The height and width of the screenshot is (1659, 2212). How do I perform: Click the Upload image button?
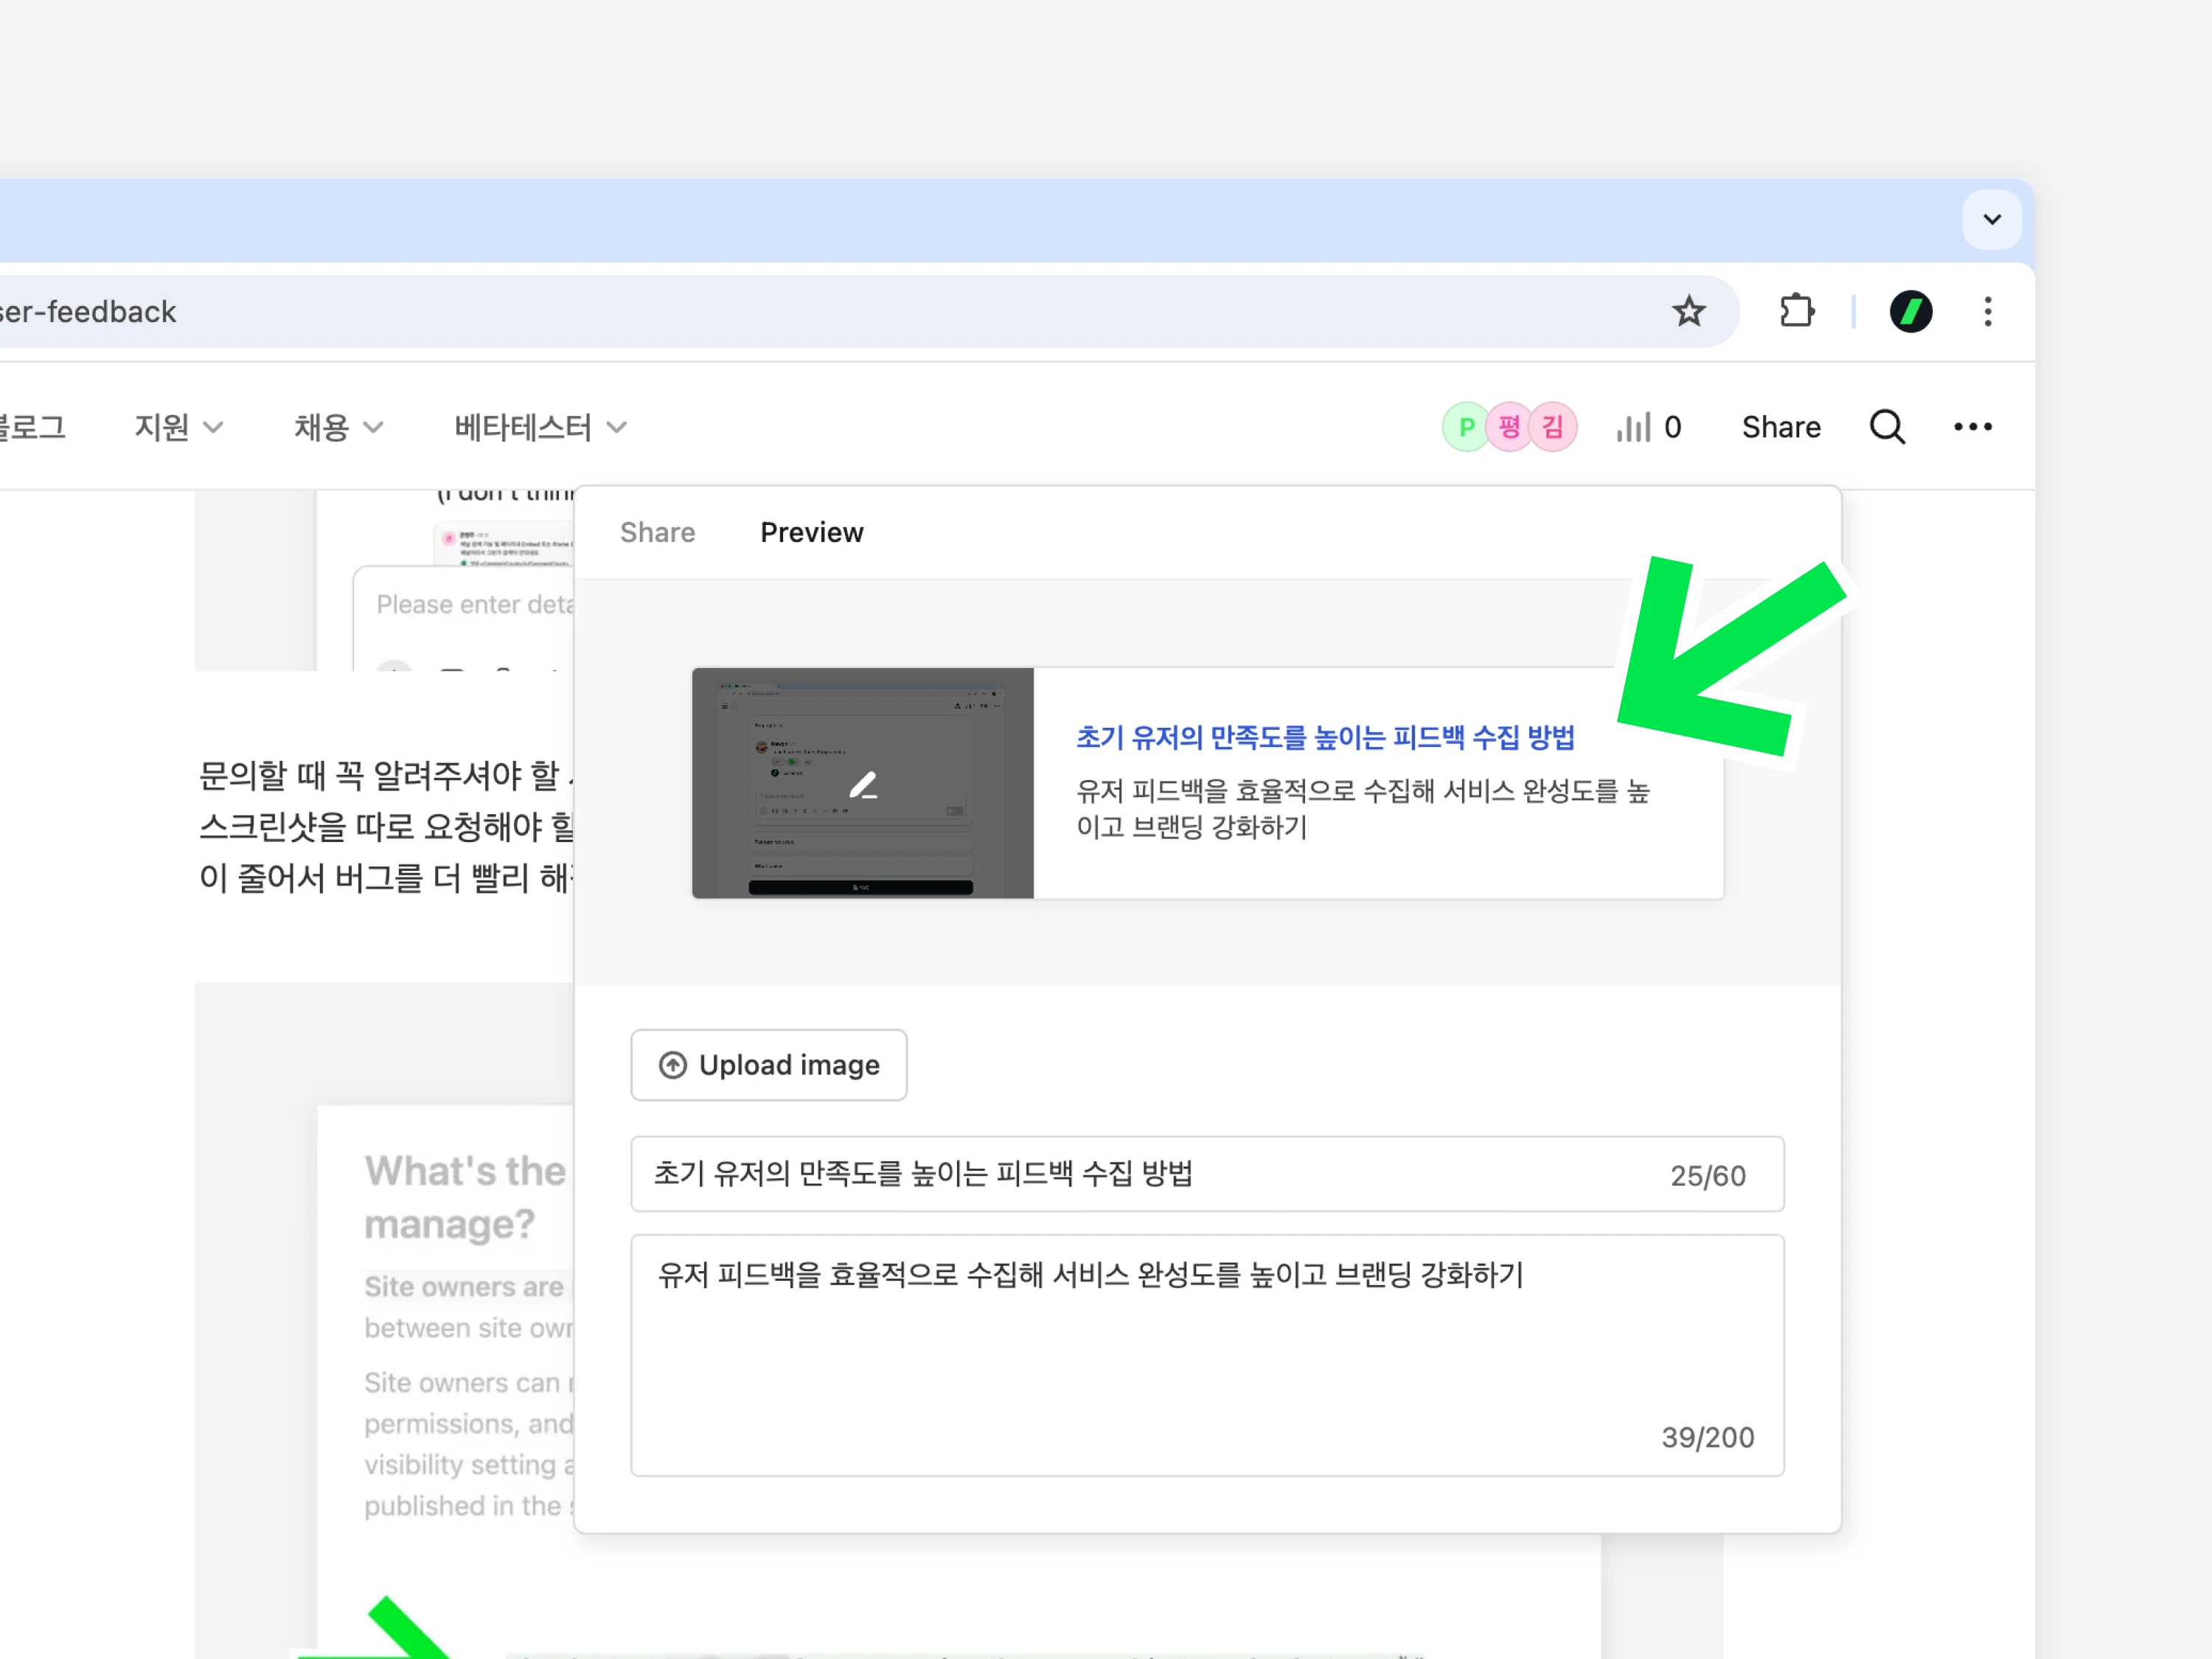point(768,1066)
